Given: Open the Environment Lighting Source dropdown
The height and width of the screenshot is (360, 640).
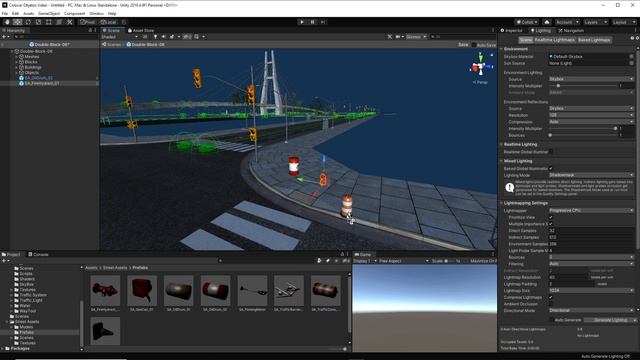Looking at the screenshot, I should 591,79.
